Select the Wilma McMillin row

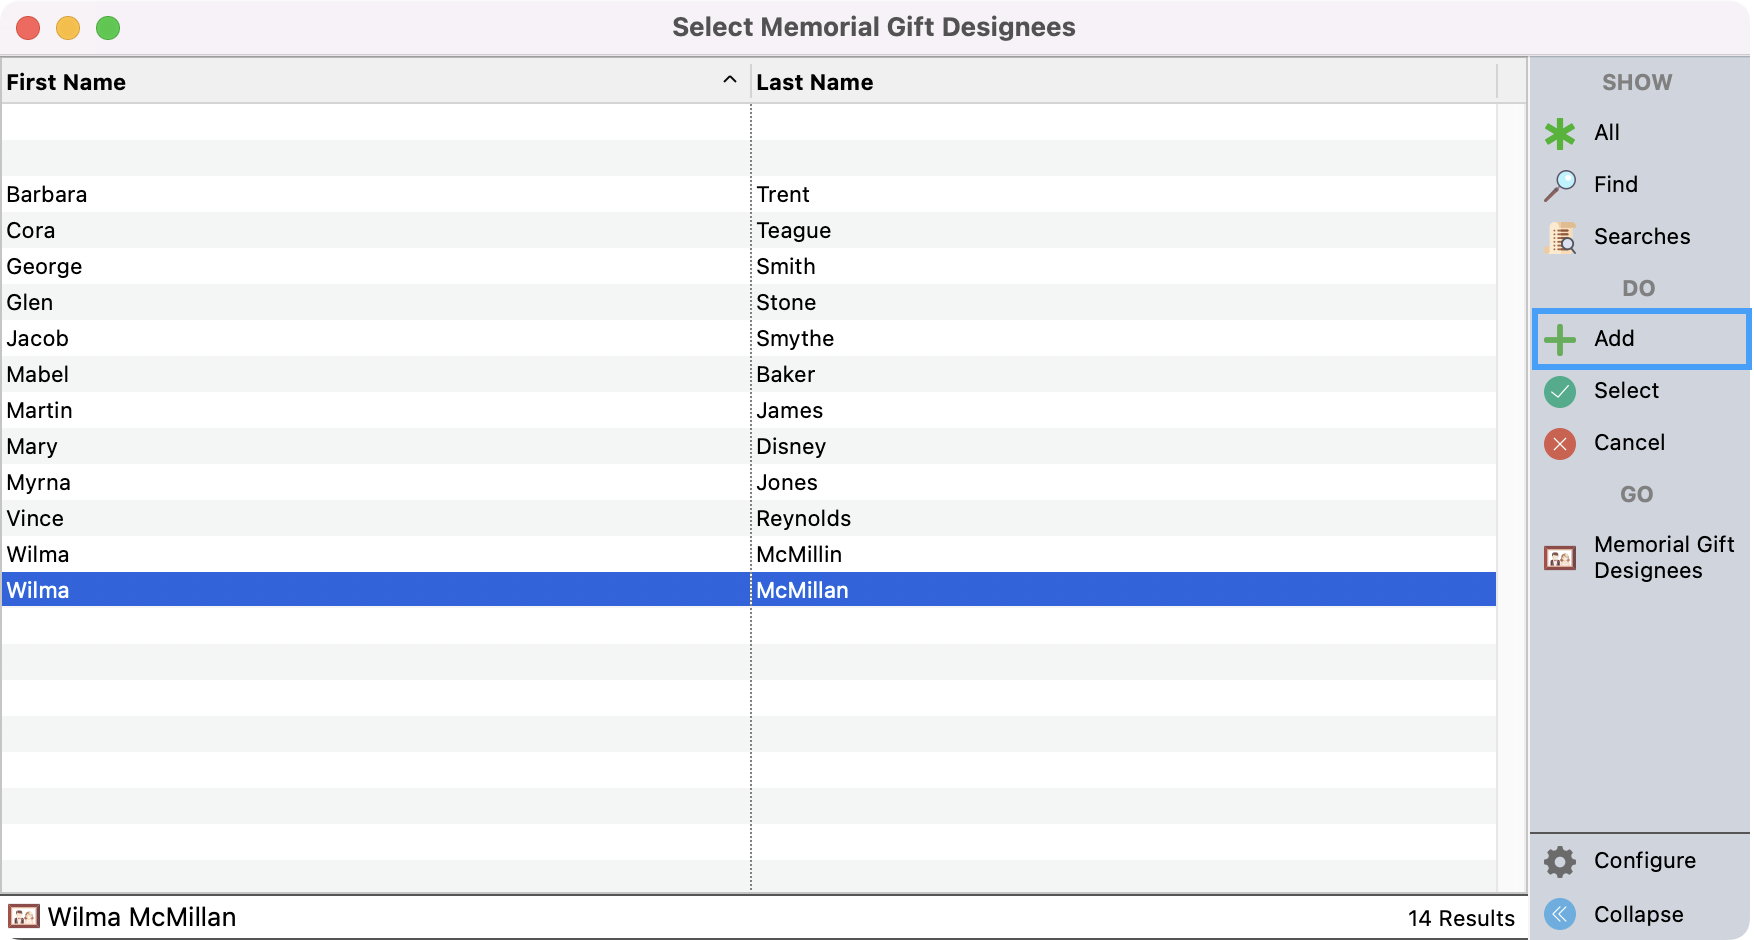[400, 554]
